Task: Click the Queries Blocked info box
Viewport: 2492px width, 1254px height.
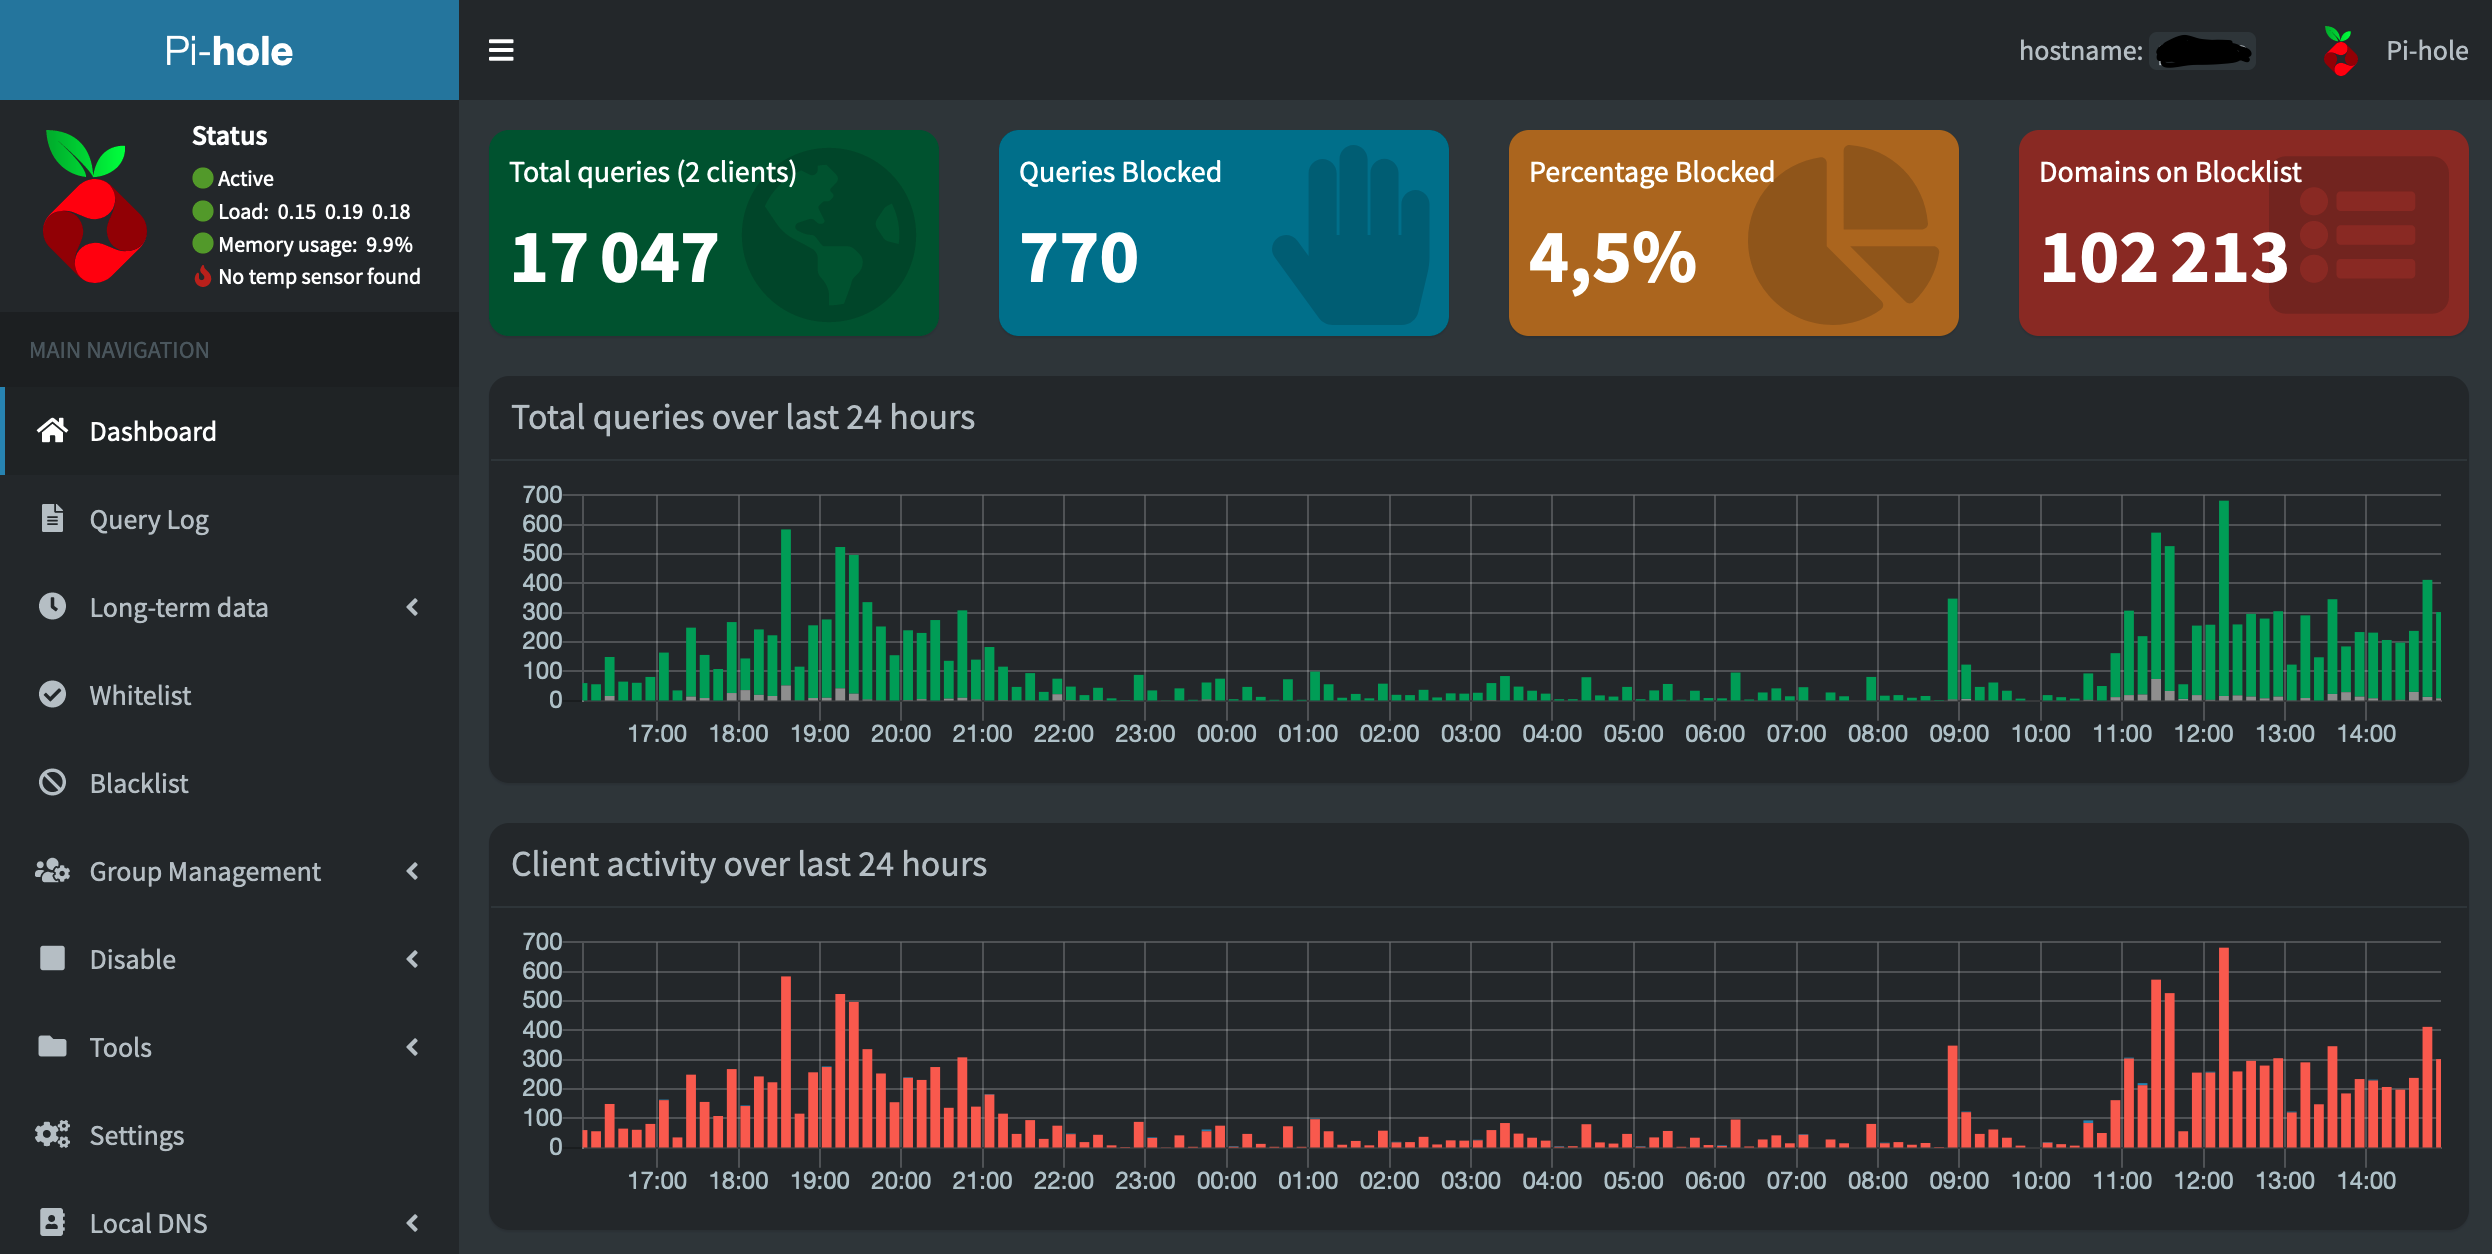Action: tap(1223, 233)
